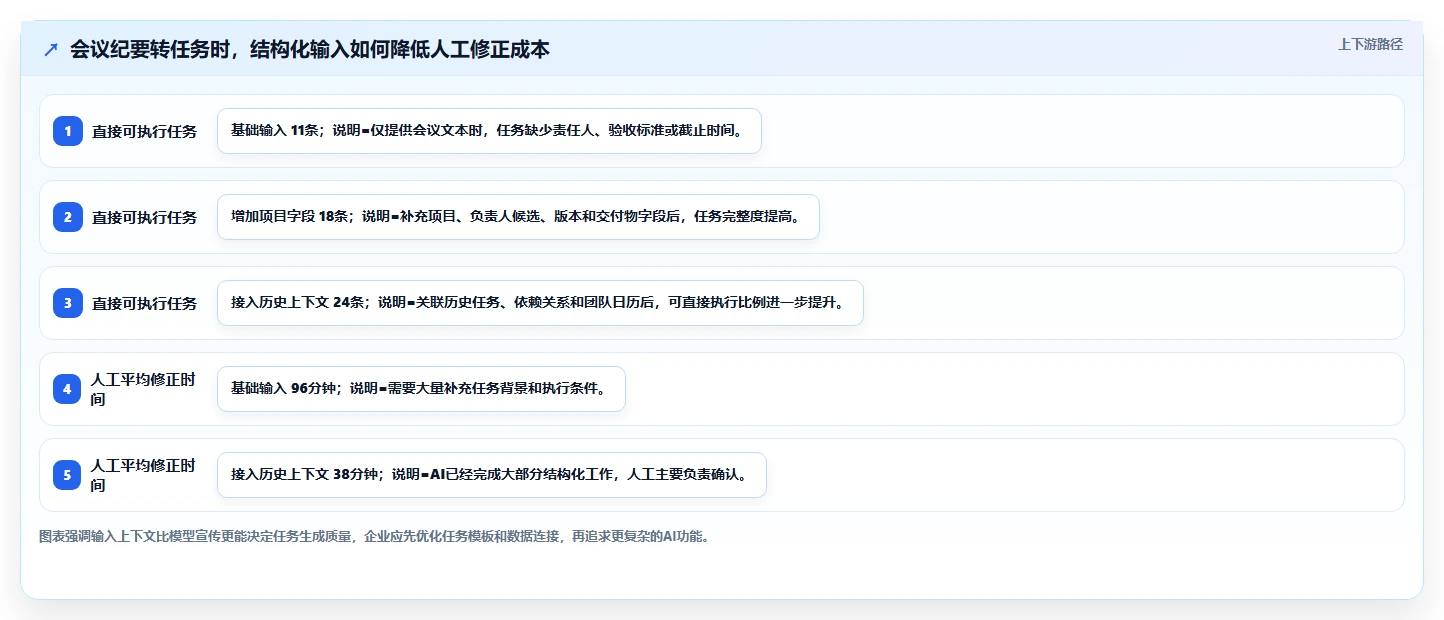Select the 增加项目字段 18条 description box
The height and width of the screenshot is (620, 1444).
(x=518, y=217)
